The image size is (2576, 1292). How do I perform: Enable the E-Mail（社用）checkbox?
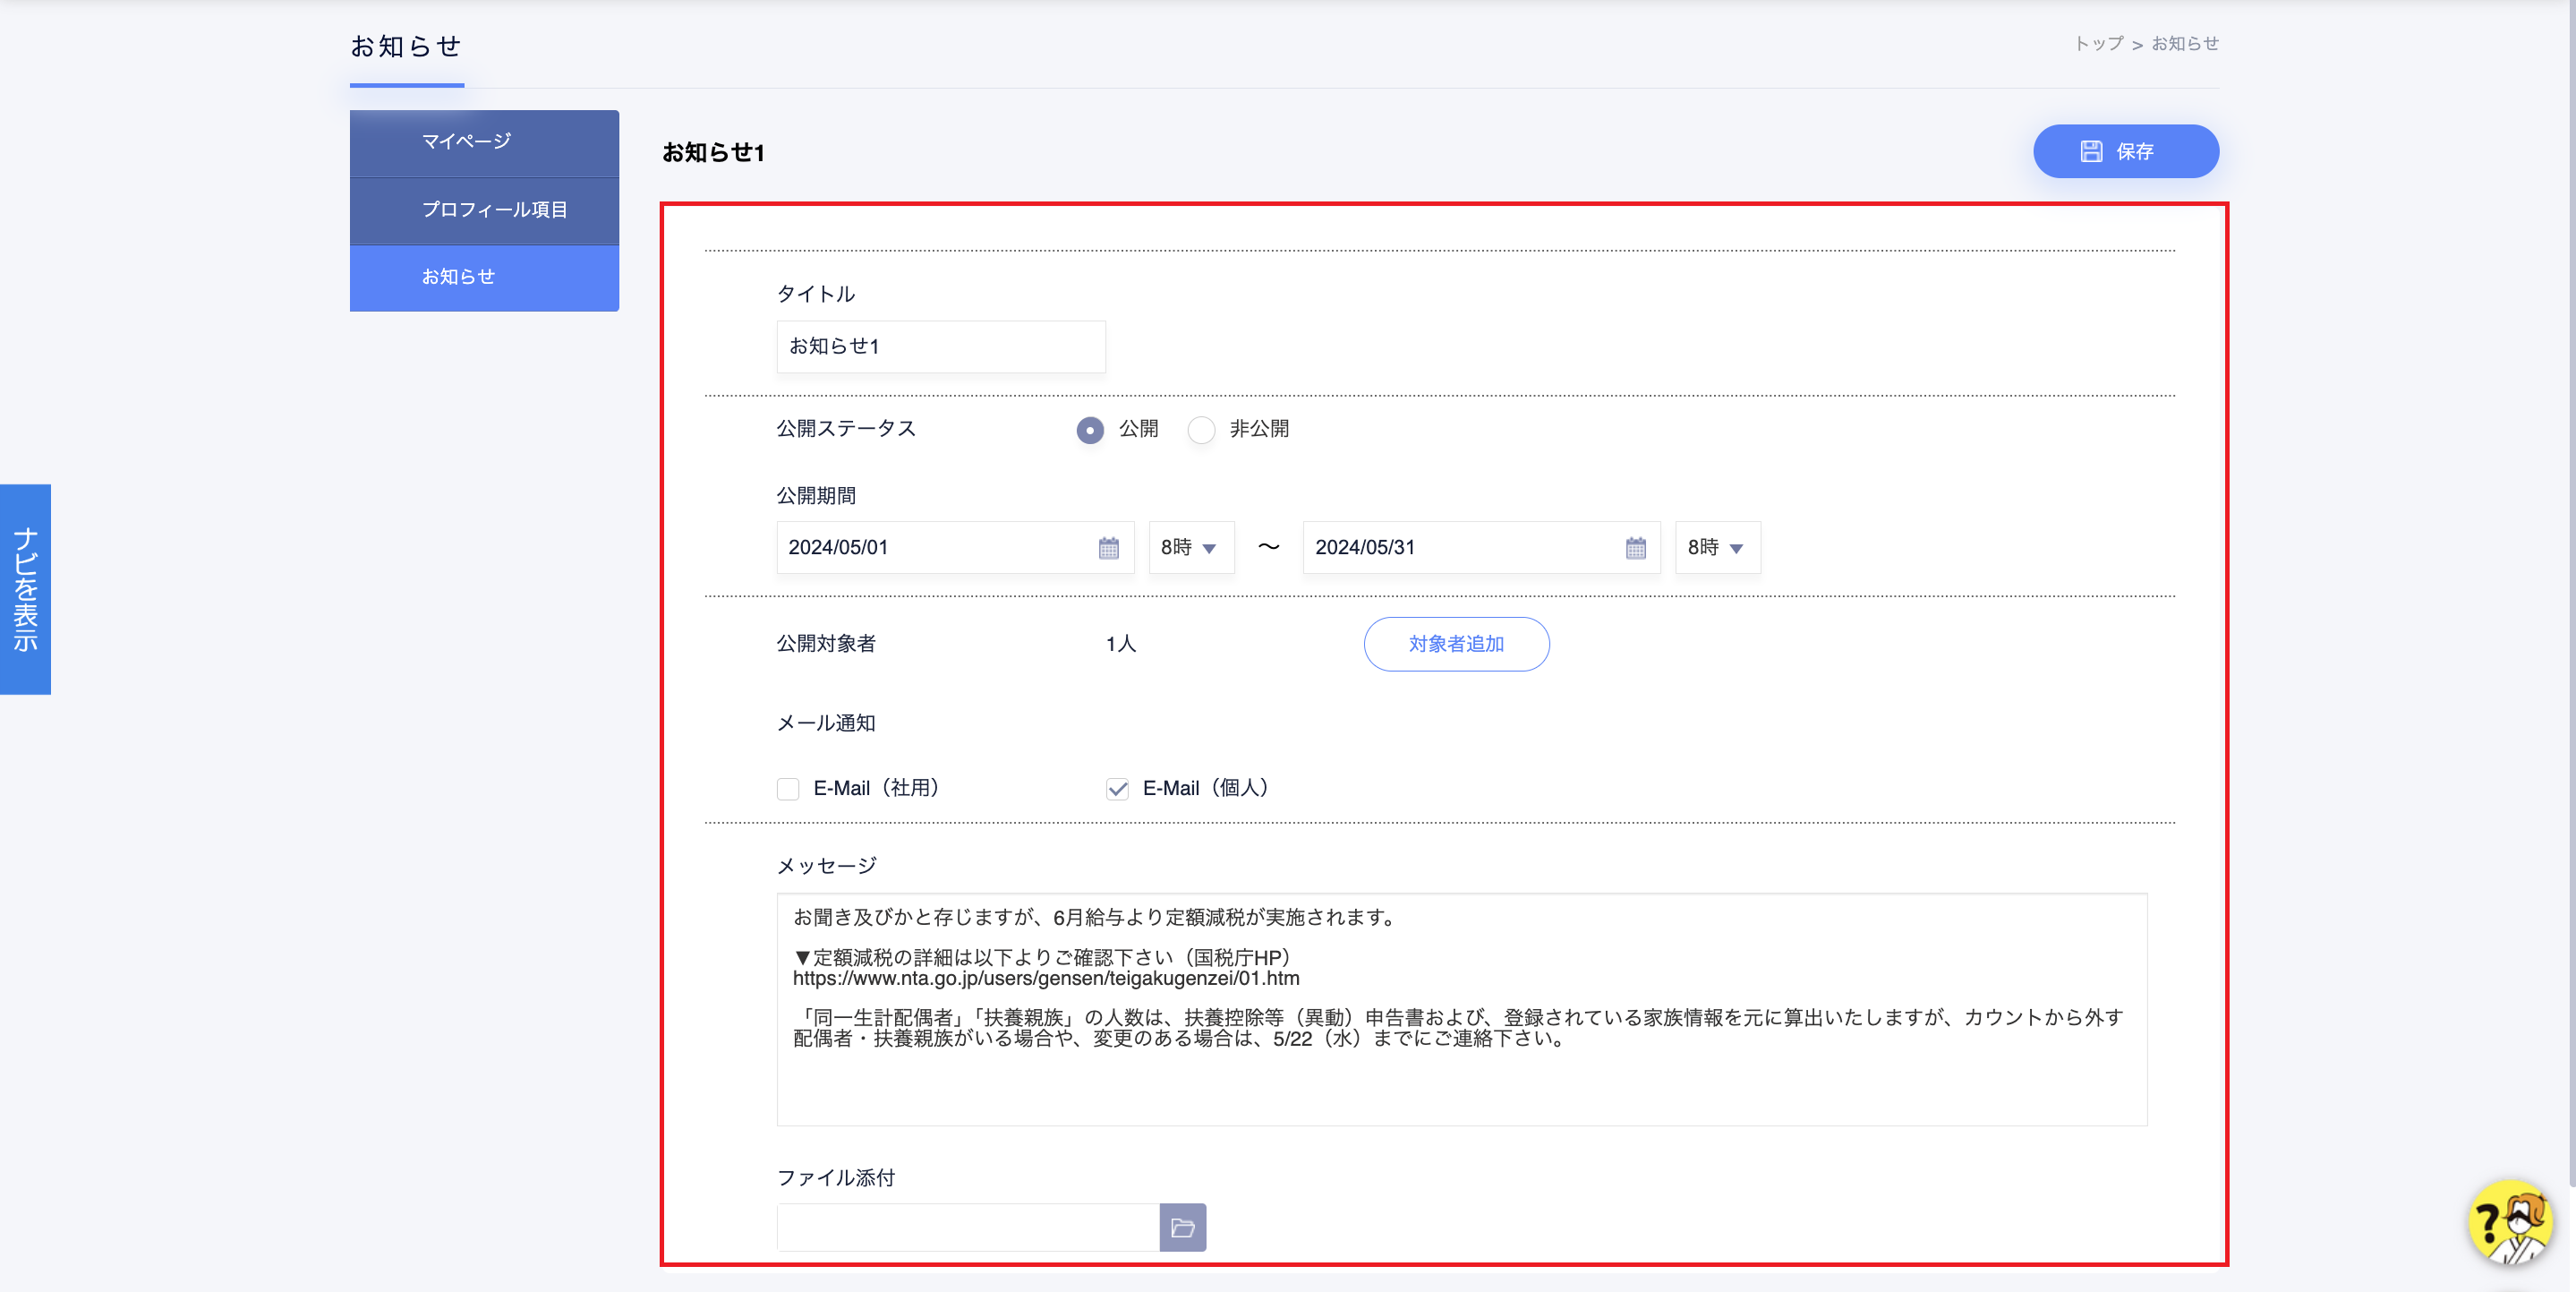(788, 789)
